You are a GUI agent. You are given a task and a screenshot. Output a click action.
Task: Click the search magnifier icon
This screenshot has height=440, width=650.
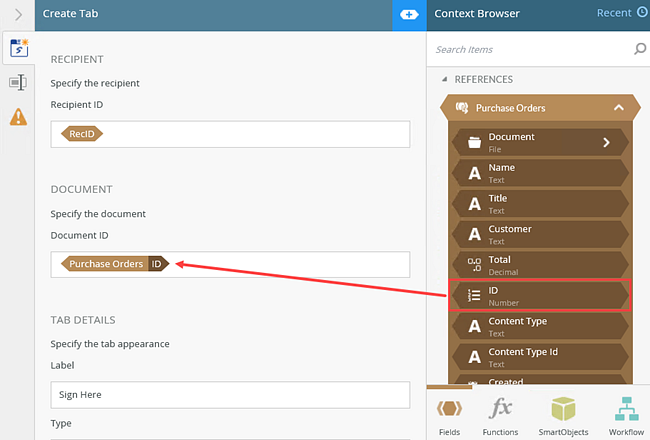pos(639,49)
